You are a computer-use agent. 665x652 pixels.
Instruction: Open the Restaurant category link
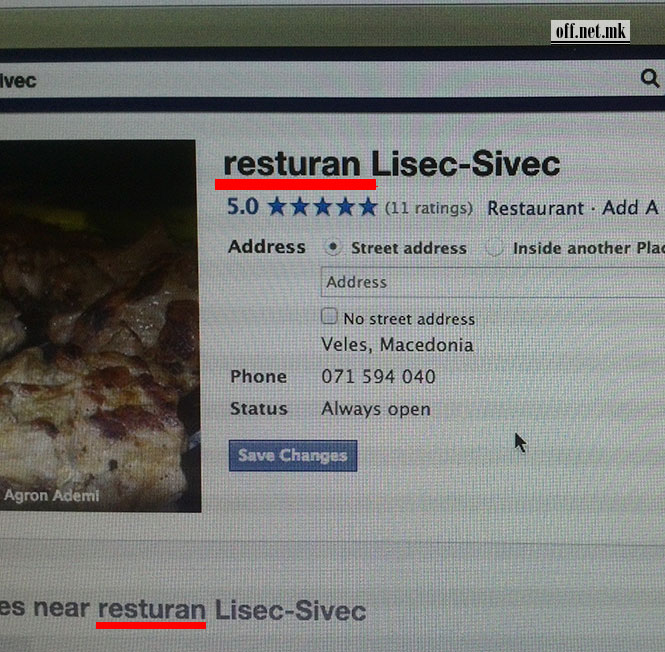click(535, 208)
